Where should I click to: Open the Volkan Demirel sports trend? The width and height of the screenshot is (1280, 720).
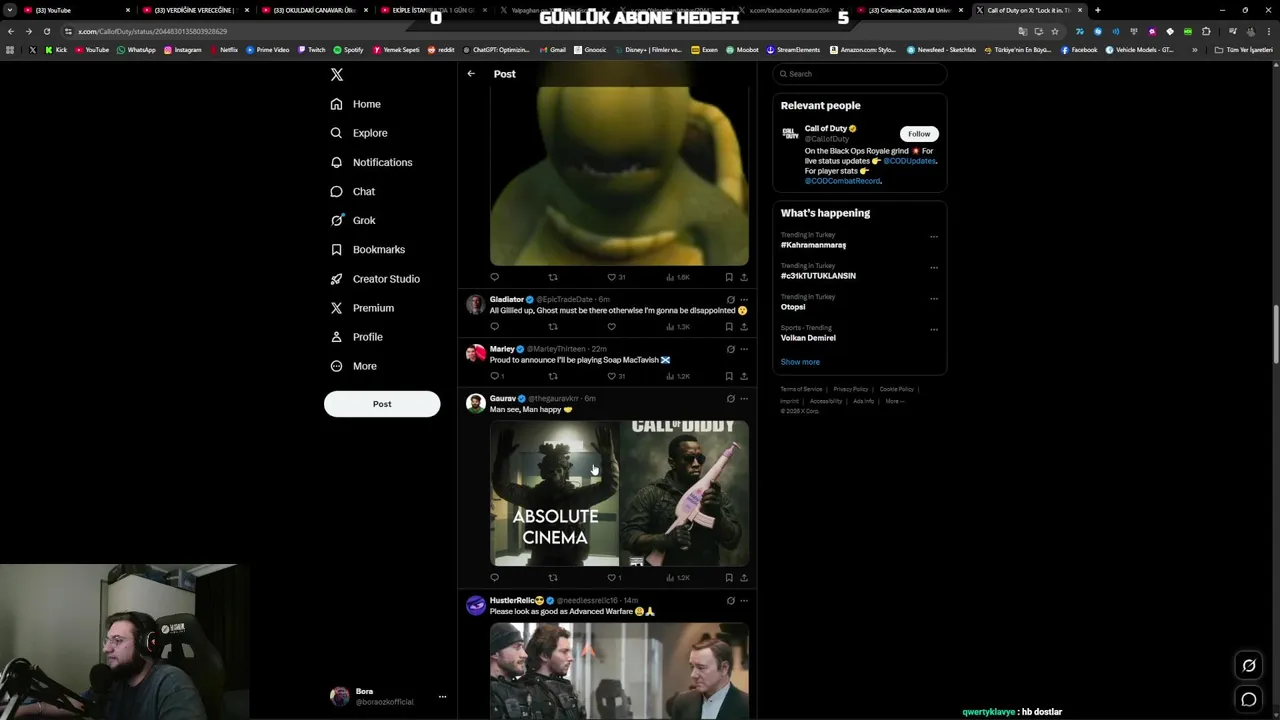(808, 338)
